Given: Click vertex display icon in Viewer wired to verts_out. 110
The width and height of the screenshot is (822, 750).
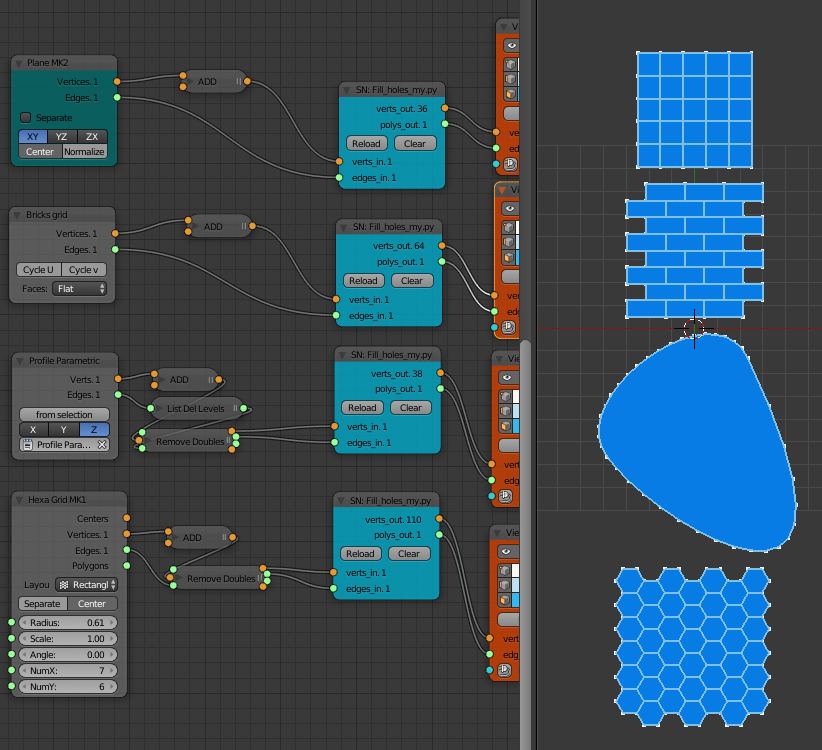Looking at the screenshot, I should coord(504,570).
